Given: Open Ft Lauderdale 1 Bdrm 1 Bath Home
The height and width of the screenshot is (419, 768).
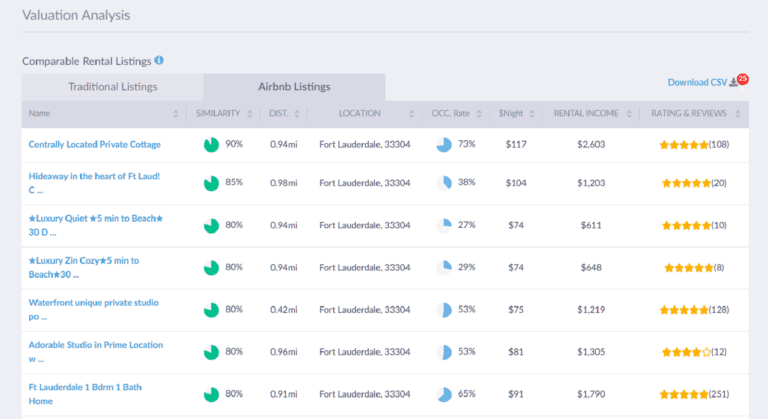Looking at the screenshot, I should click(87, 393).
